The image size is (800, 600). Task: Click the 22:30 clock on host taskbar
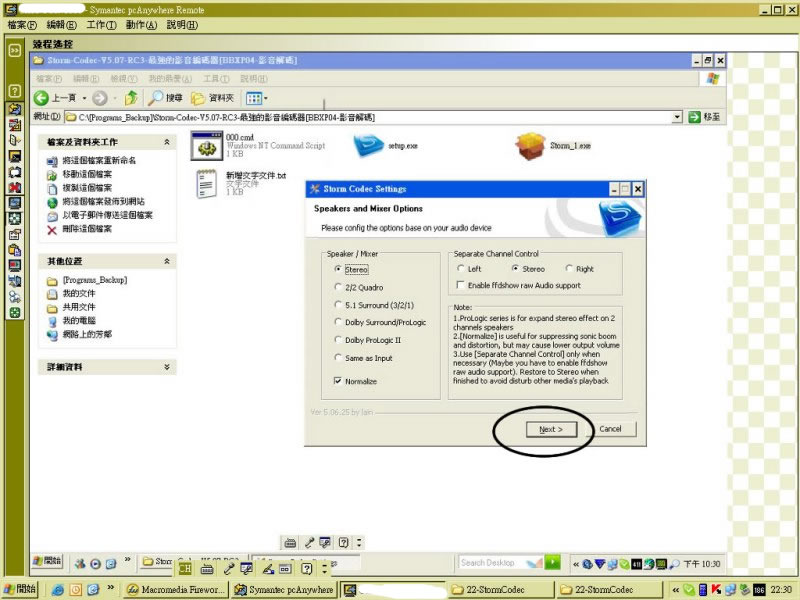[781, 590]
